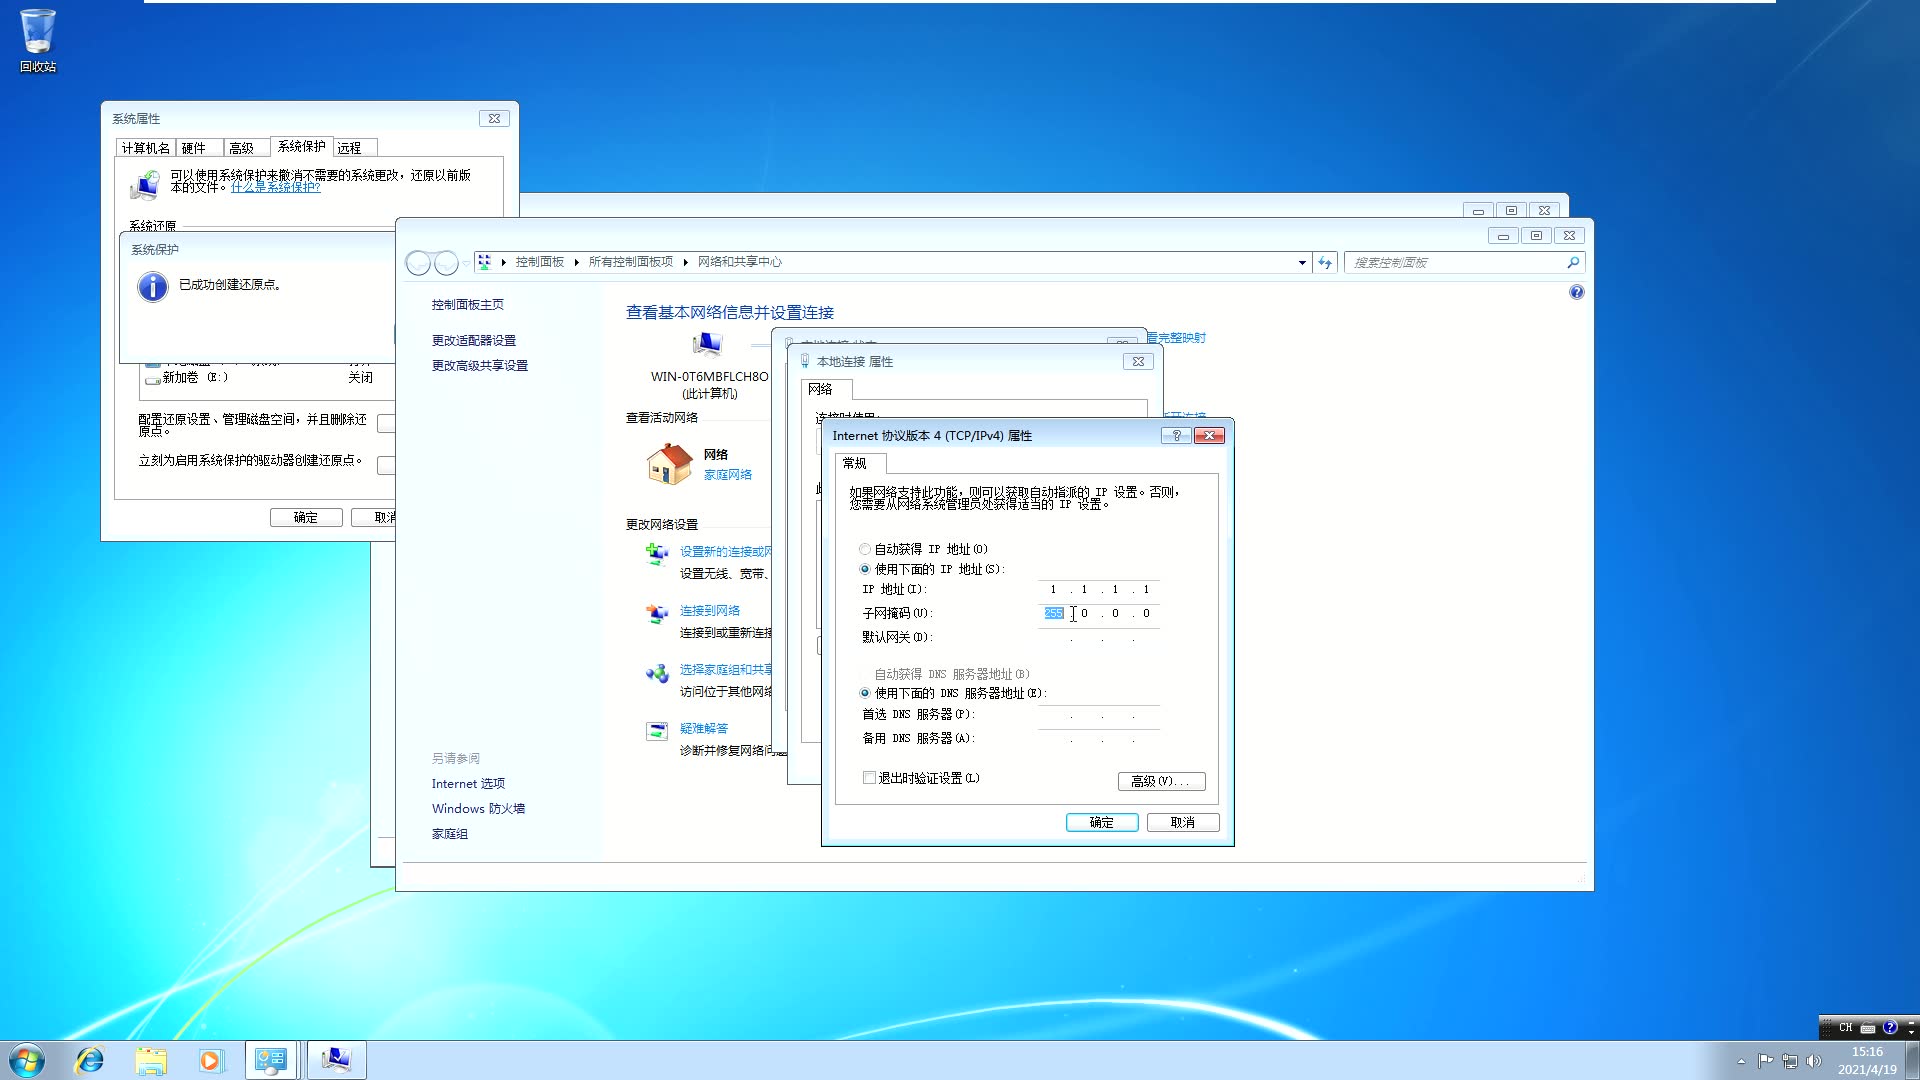Open 疑难解答 link
The width and height of the screenshot is (1920, 1080).
click(704, 729)
